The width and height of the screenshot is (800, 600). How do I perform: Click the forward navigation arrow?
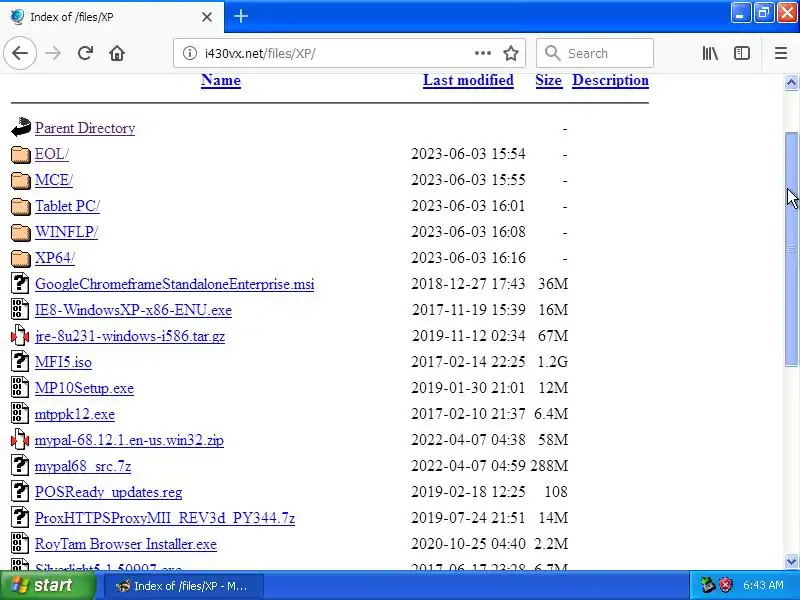53,53
